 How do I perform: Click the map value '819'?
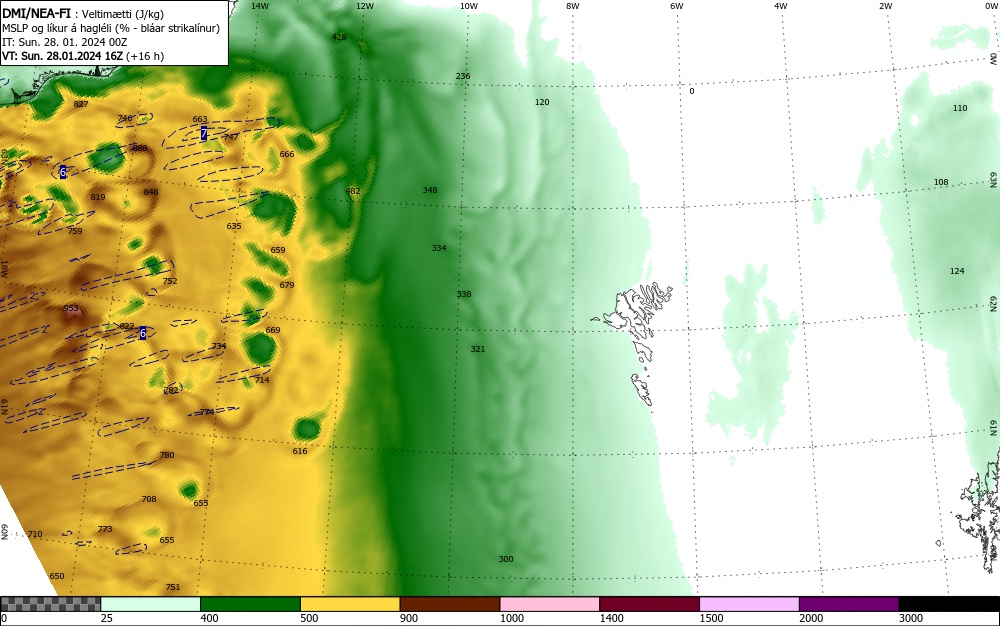tap(98, 198)
